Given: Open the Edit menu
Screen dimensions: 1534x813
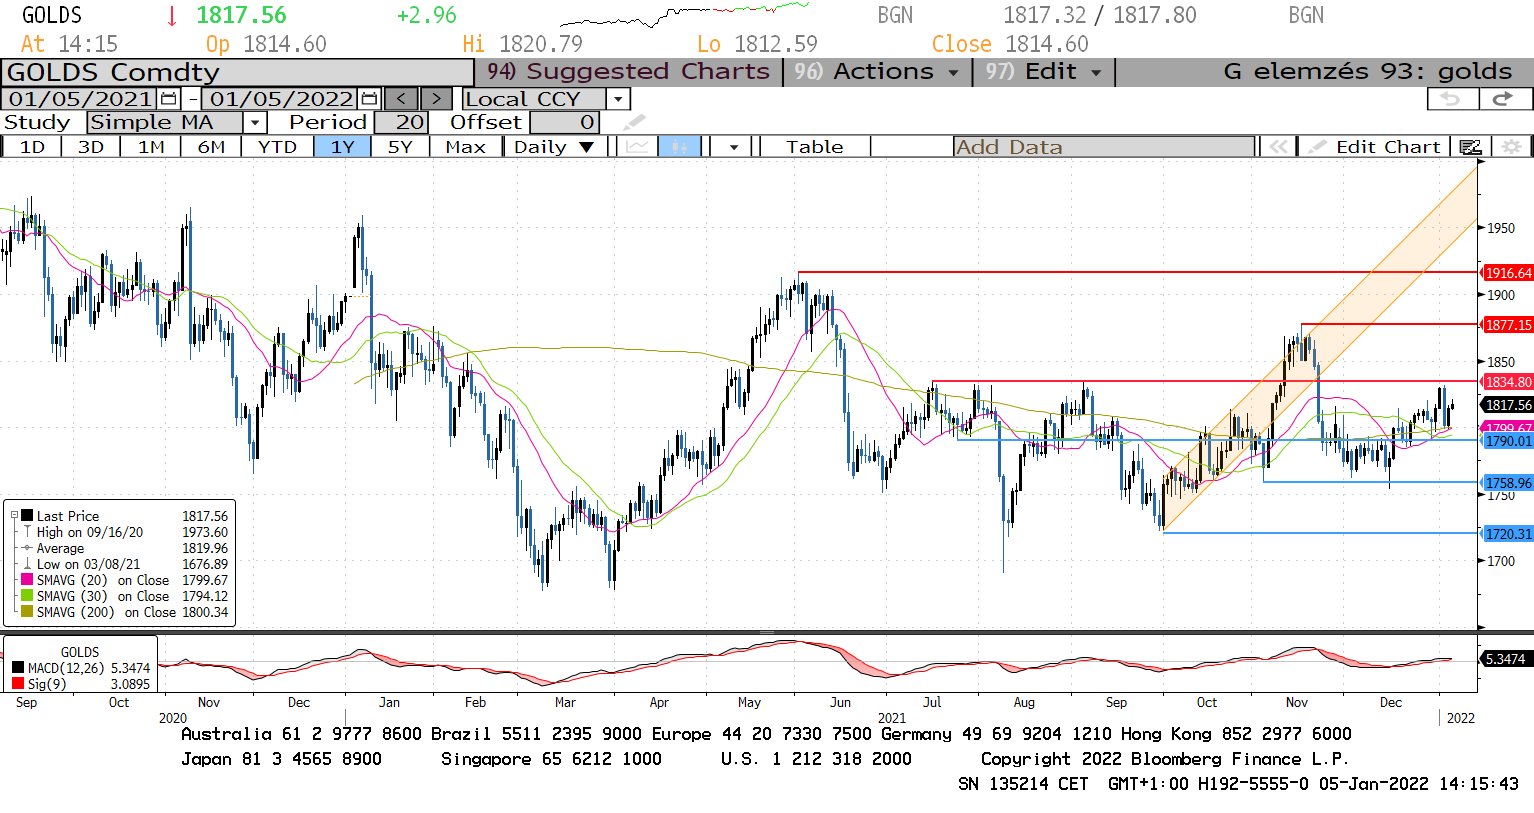Looking at the screenshot, I should point(1043,72).
